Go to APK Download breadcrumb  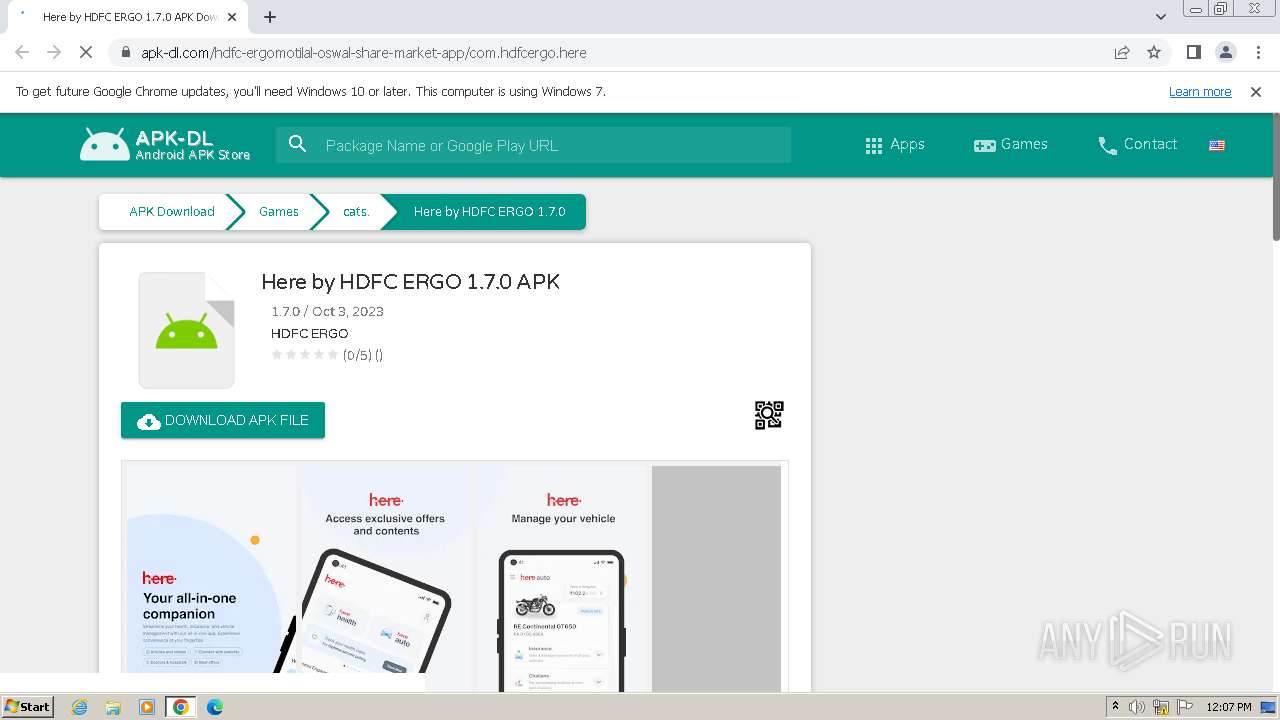(x=171, y=212)
